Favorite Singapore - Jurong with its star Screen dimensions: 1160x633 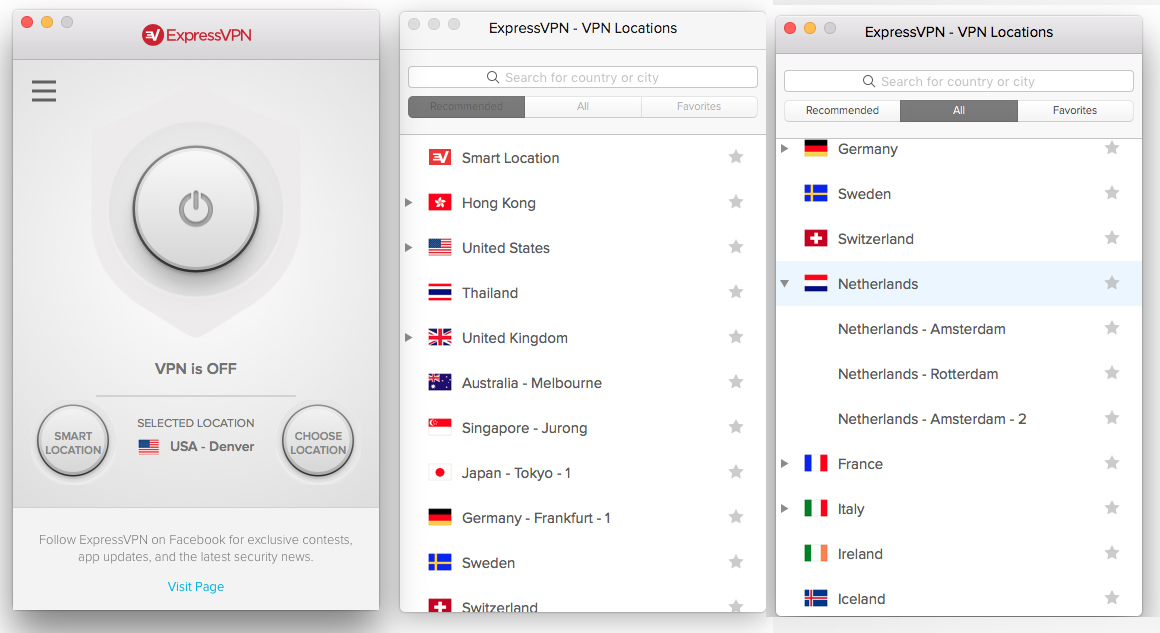(x=735, y=427)
